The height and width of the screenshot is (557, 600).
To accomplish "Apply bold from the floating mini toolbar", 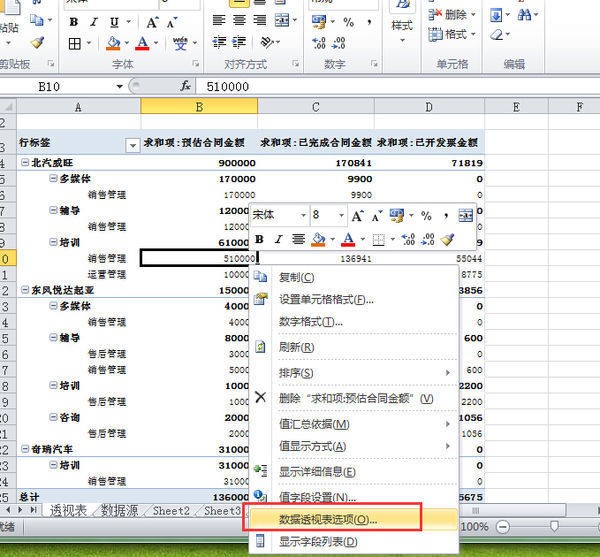I will [260, 239].
